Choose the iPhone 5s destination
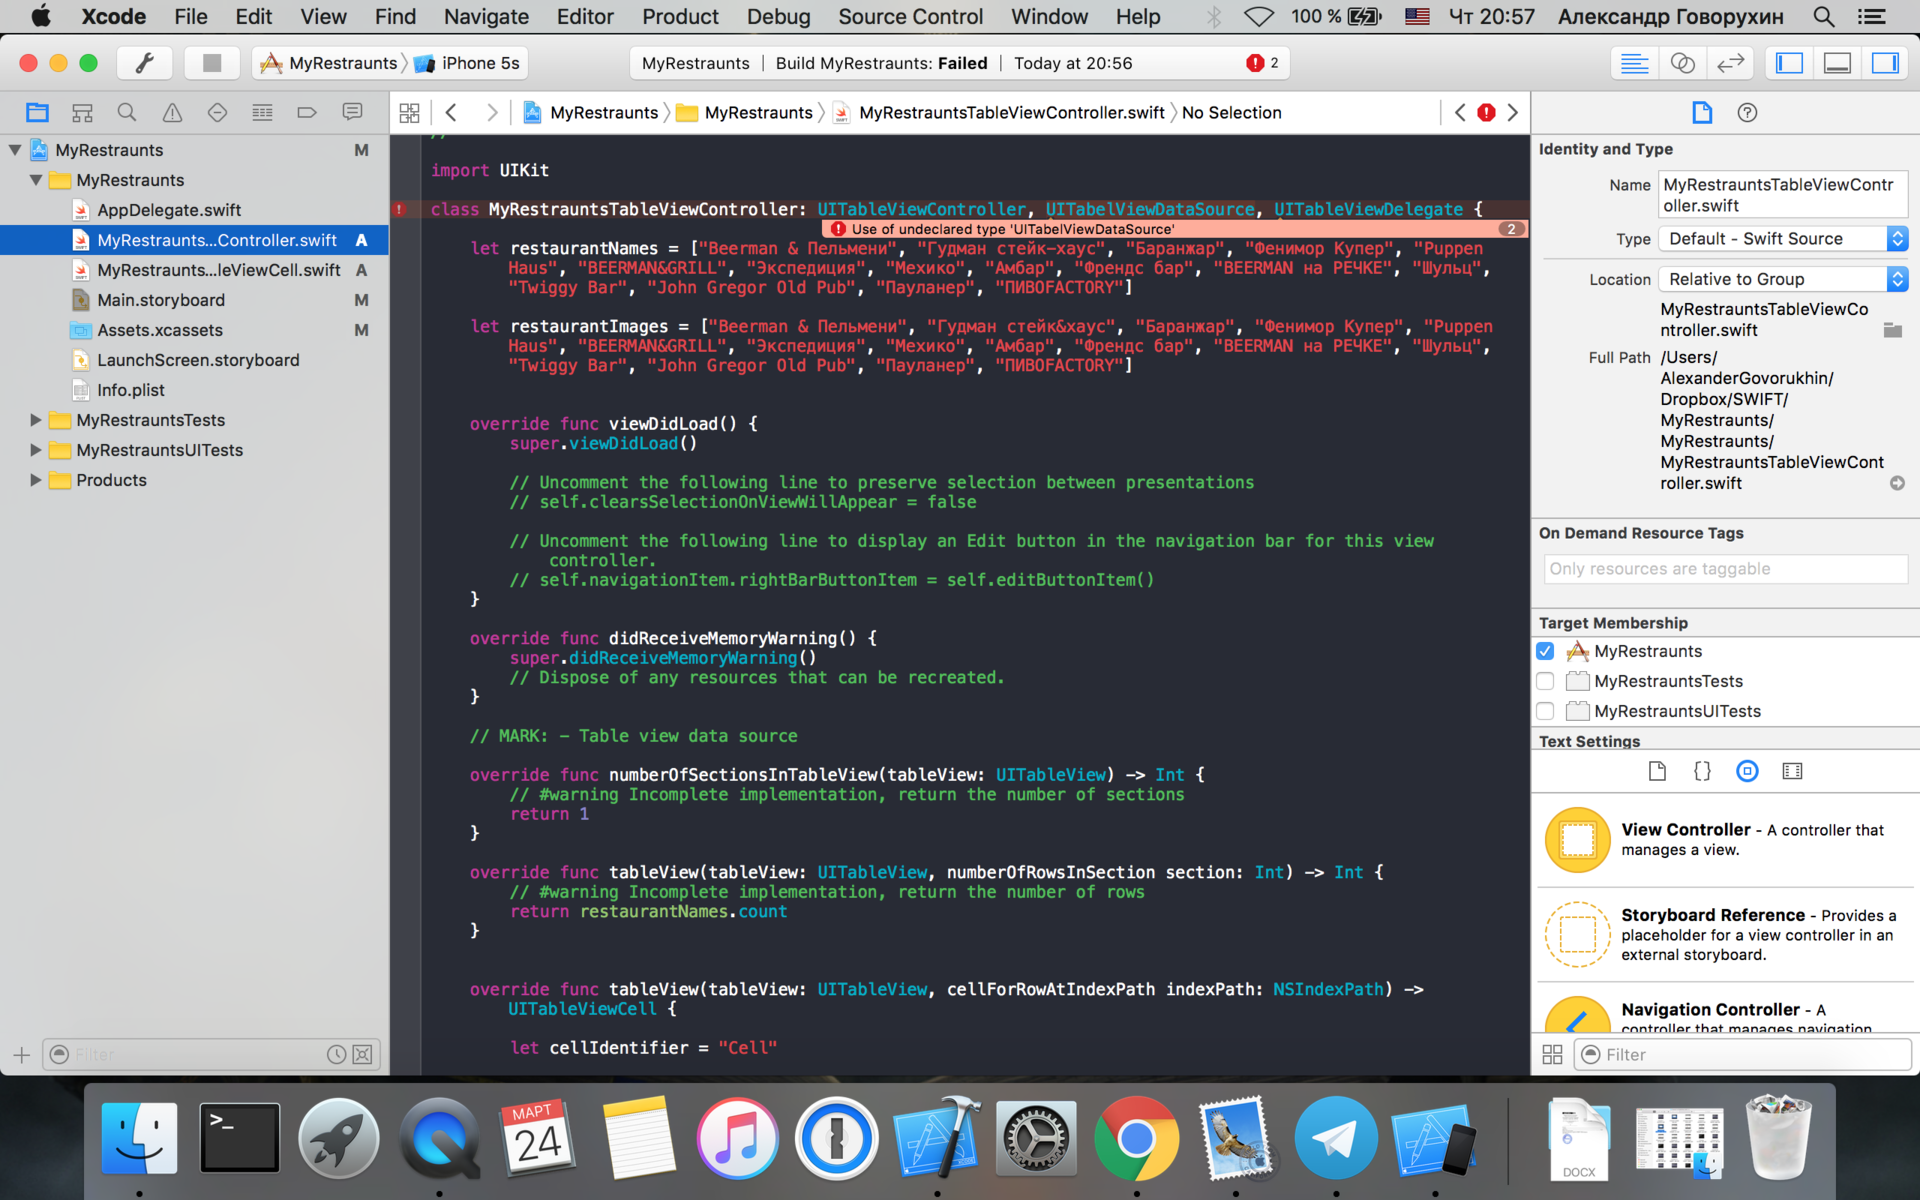 [468, 63]
